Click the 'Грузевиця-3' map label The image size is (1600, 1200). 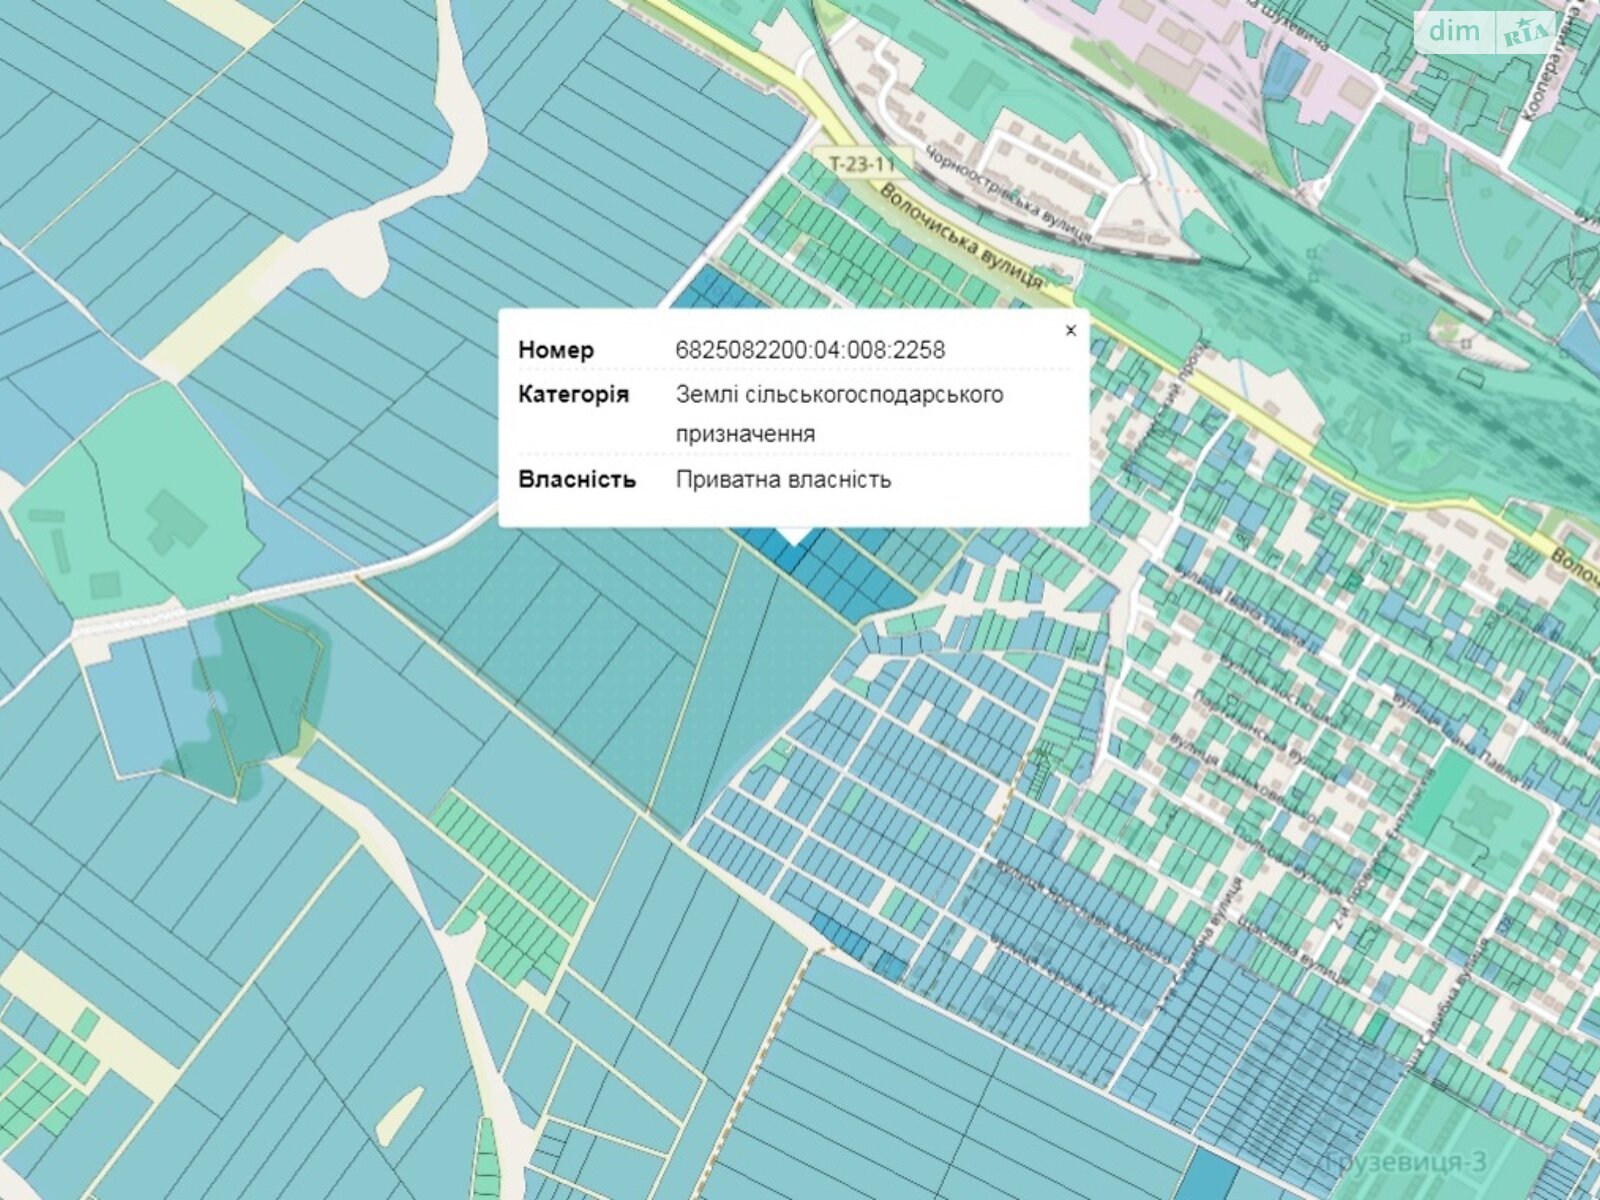1405,1162
